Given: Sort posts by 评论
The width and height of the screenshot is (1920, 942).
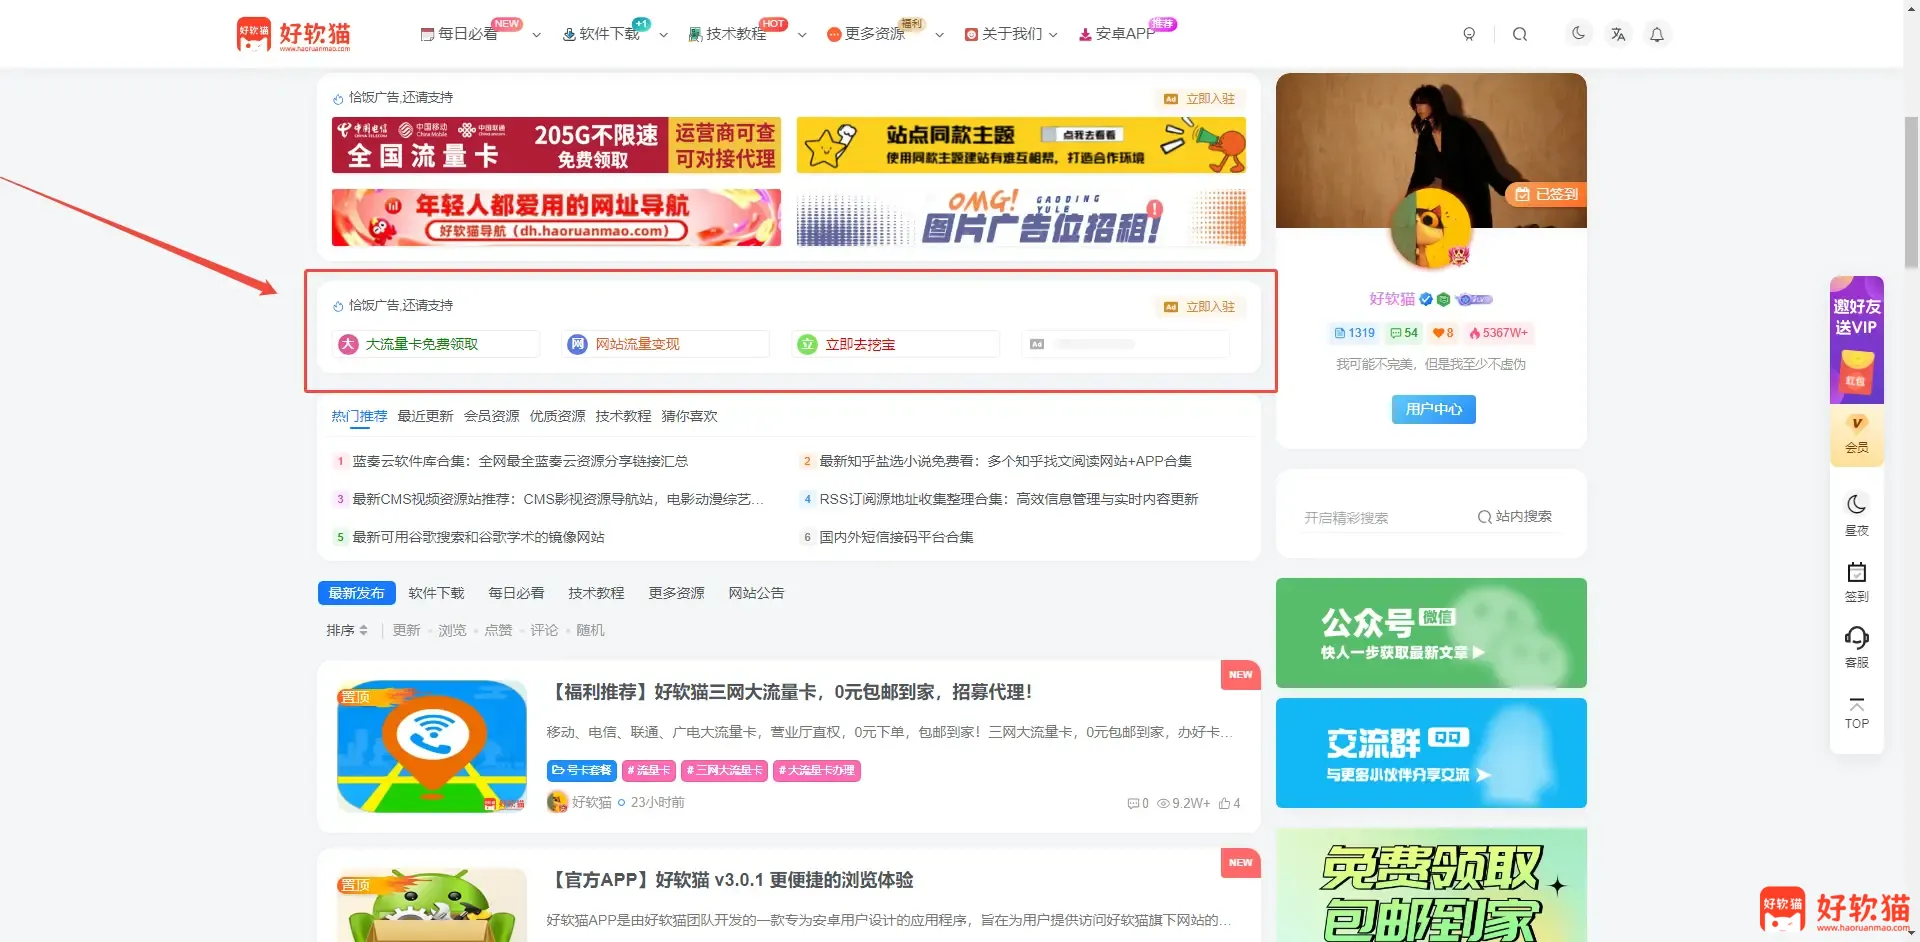Looking at the screenshot, I should (544, 630).
